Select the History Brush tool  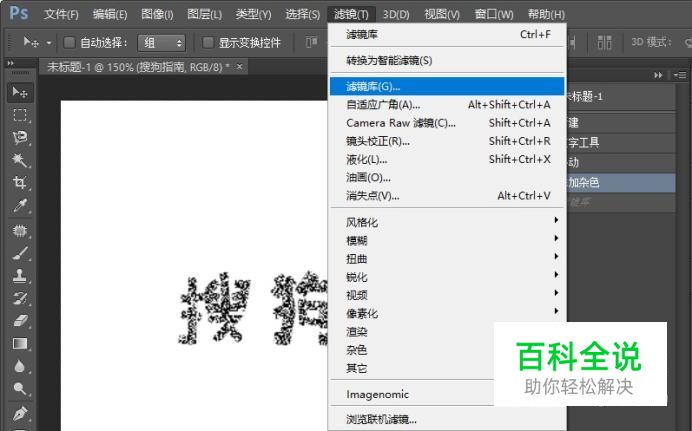(x=20, y=299)
